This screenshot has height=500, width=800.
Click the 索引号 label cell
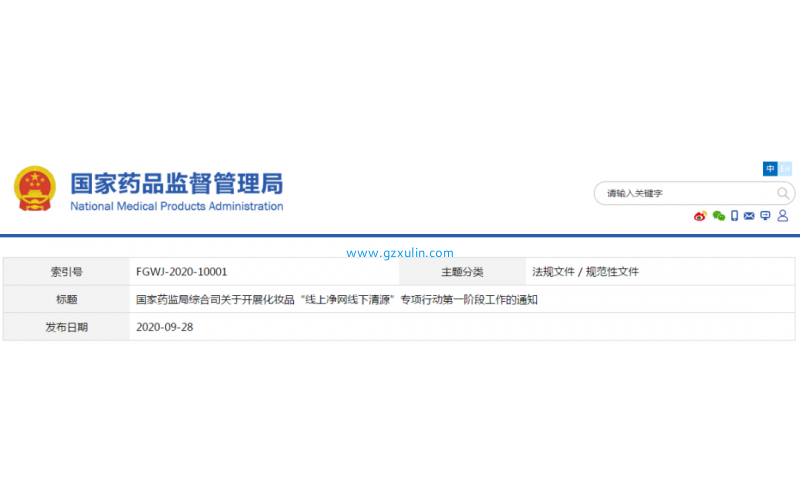pos(66,272)
